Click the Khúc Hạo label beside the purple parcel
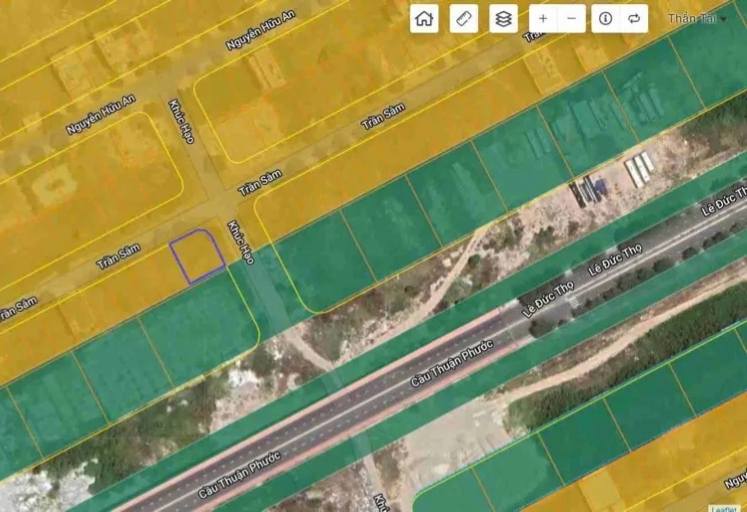This screenshot has height=512, width=747. [x=241, y=242]
